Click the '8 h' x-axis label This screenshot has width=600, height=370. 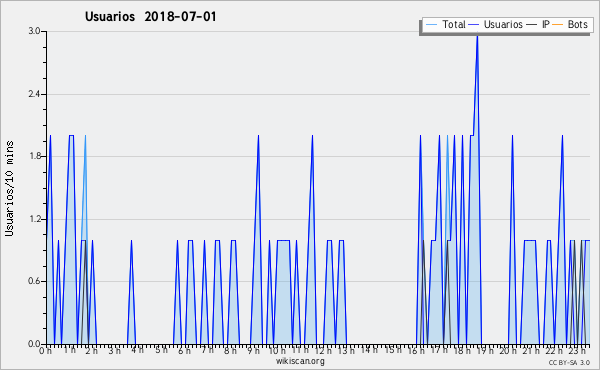230,350
